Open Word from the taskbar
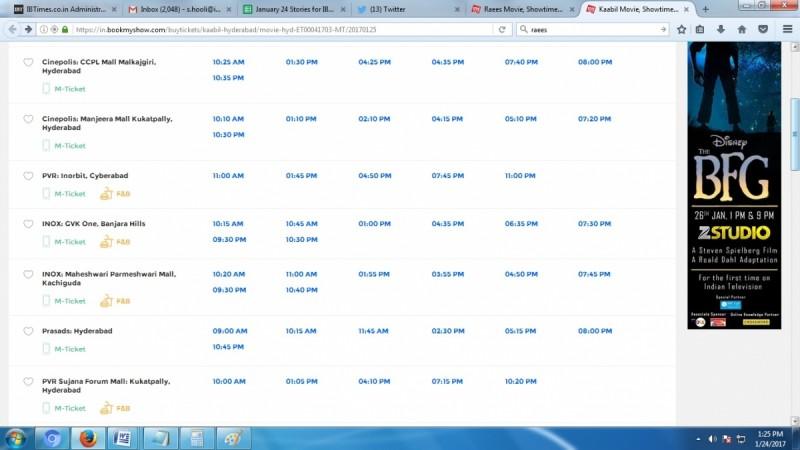The height and width of the screenshot is (450, 800). (122, 438)
